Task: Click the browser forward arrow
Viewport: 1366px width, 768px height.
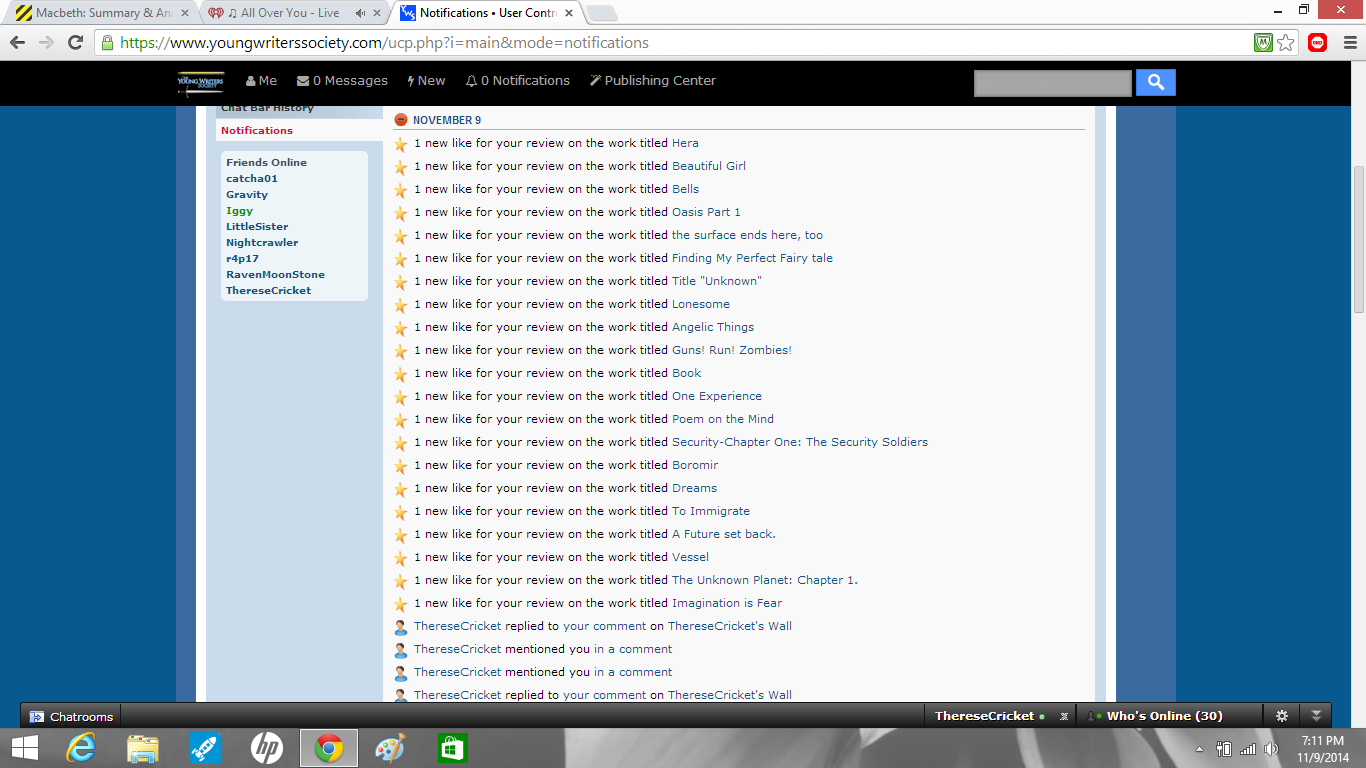Action: [x=46, y=43]
